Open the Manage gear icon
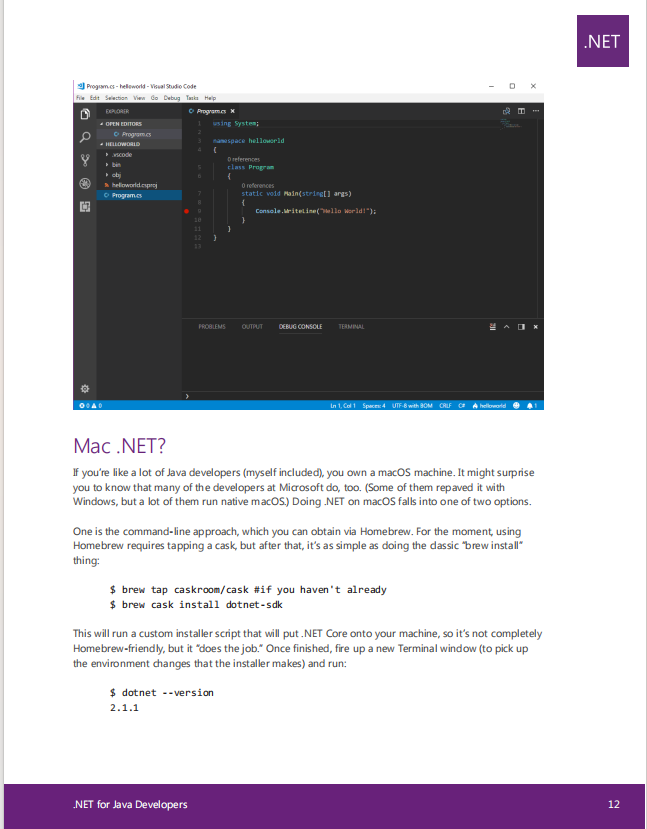 (x=85, y=389)
